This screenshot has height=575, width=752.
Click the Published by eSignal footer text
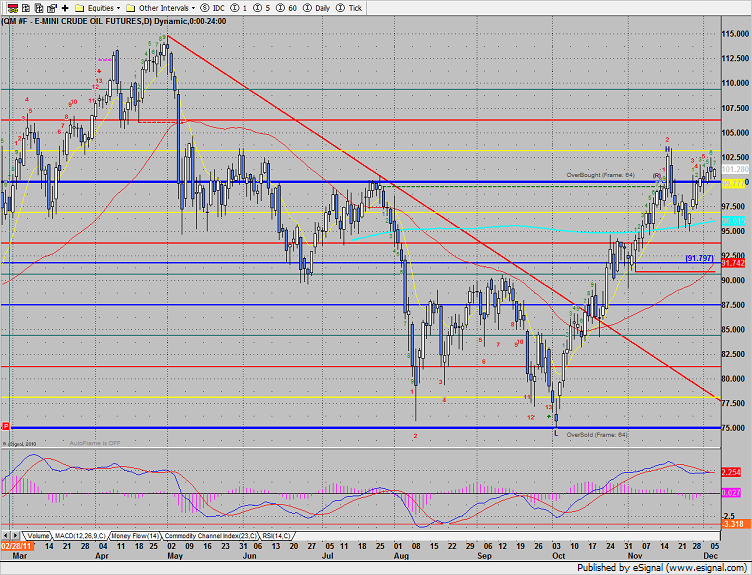point(662,568)
